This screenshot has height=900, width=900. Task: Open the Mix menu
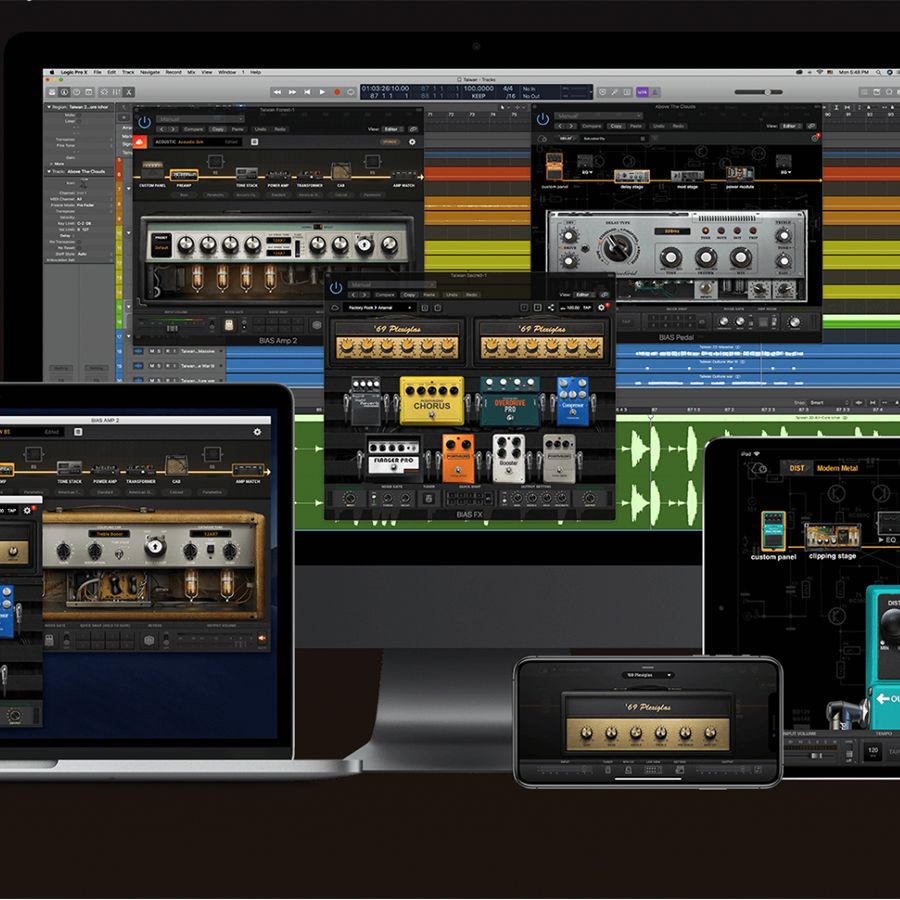pos(191,72)
